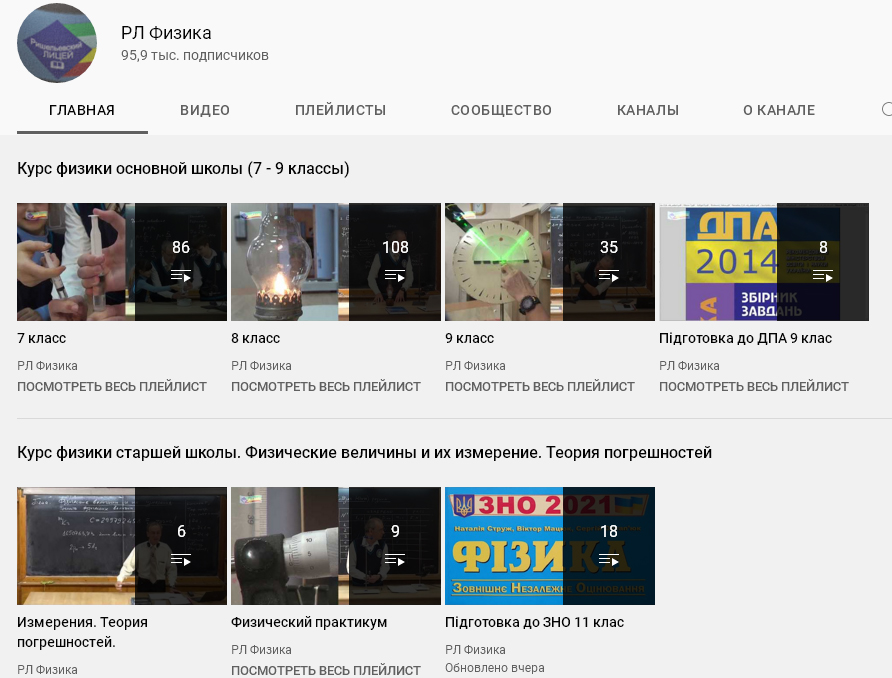892x678 pixels.
Task: Open the Підготовка до ДПА 9 клас title
Action: click(745, 338)
